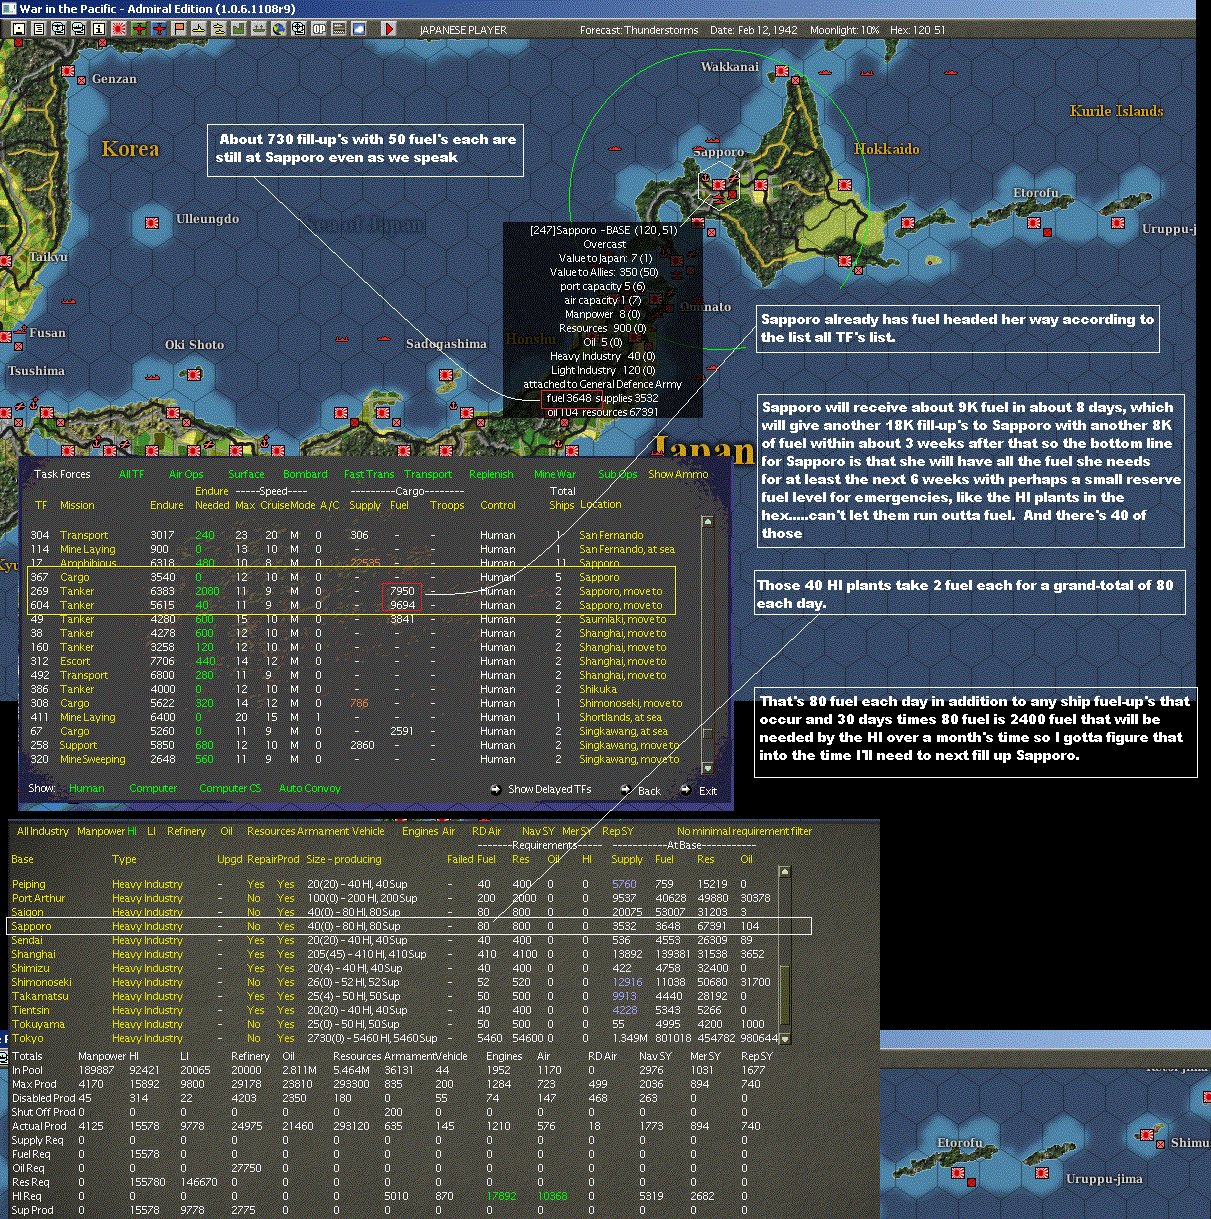Click the keyboard-style toolbar icon before cloud
The width and height of the screenshot is (1211, 1219).
coord(338,29)
